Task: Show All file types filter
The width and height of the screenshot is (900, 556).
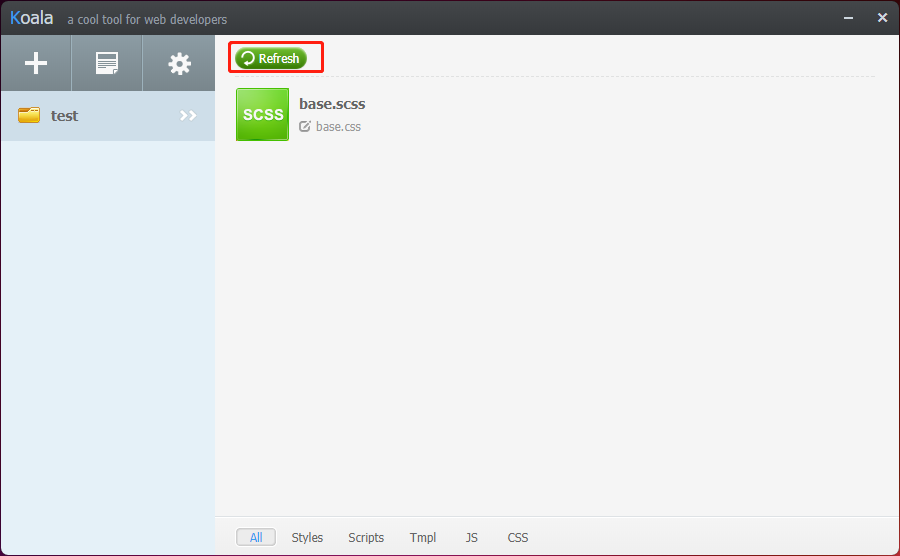Action: coord(256,537)
